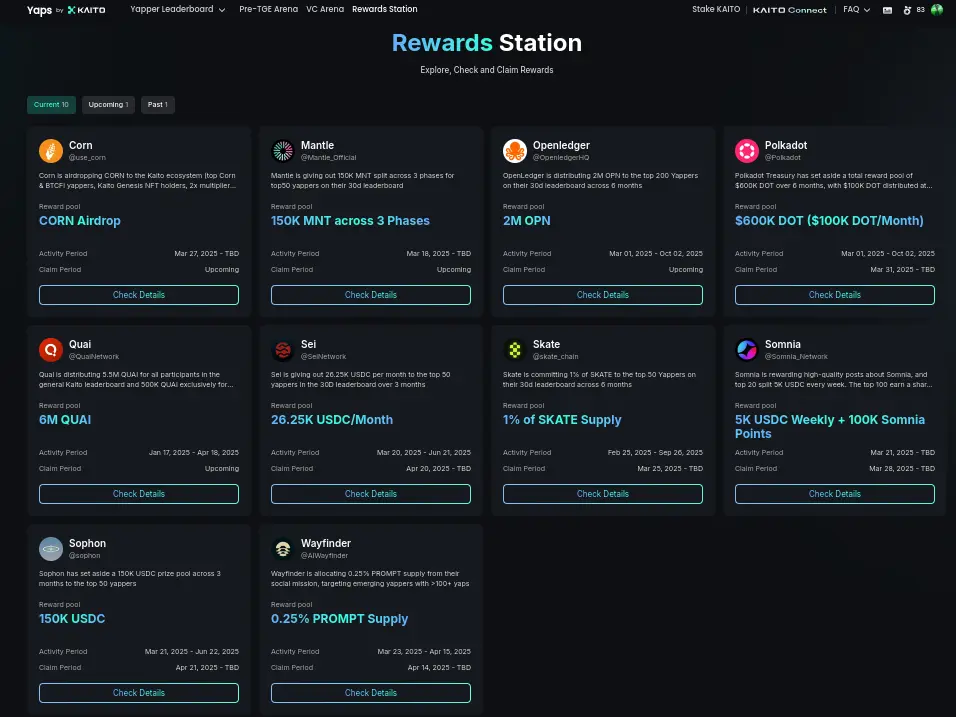This screenshot has width=956, height=717.
Task: Switch to the Upcoming 1 tab
Action: [x=109, y=105]
